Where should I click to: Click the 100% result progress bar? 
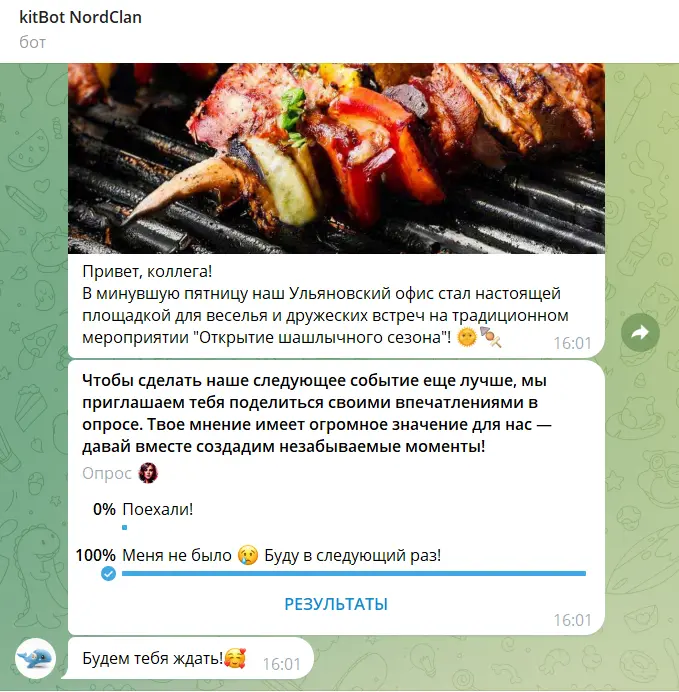pyautogui.click(x=354, y=573)
